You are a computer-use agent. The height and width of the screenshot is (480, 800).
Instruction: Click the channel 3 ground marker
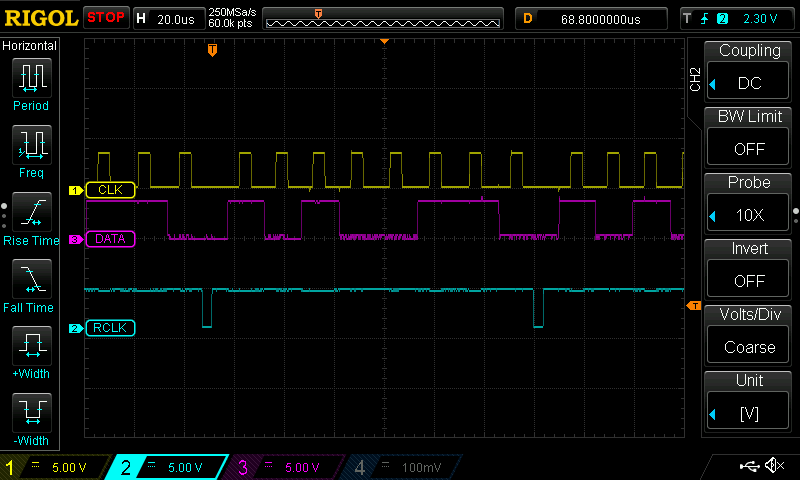pos(76,239)
